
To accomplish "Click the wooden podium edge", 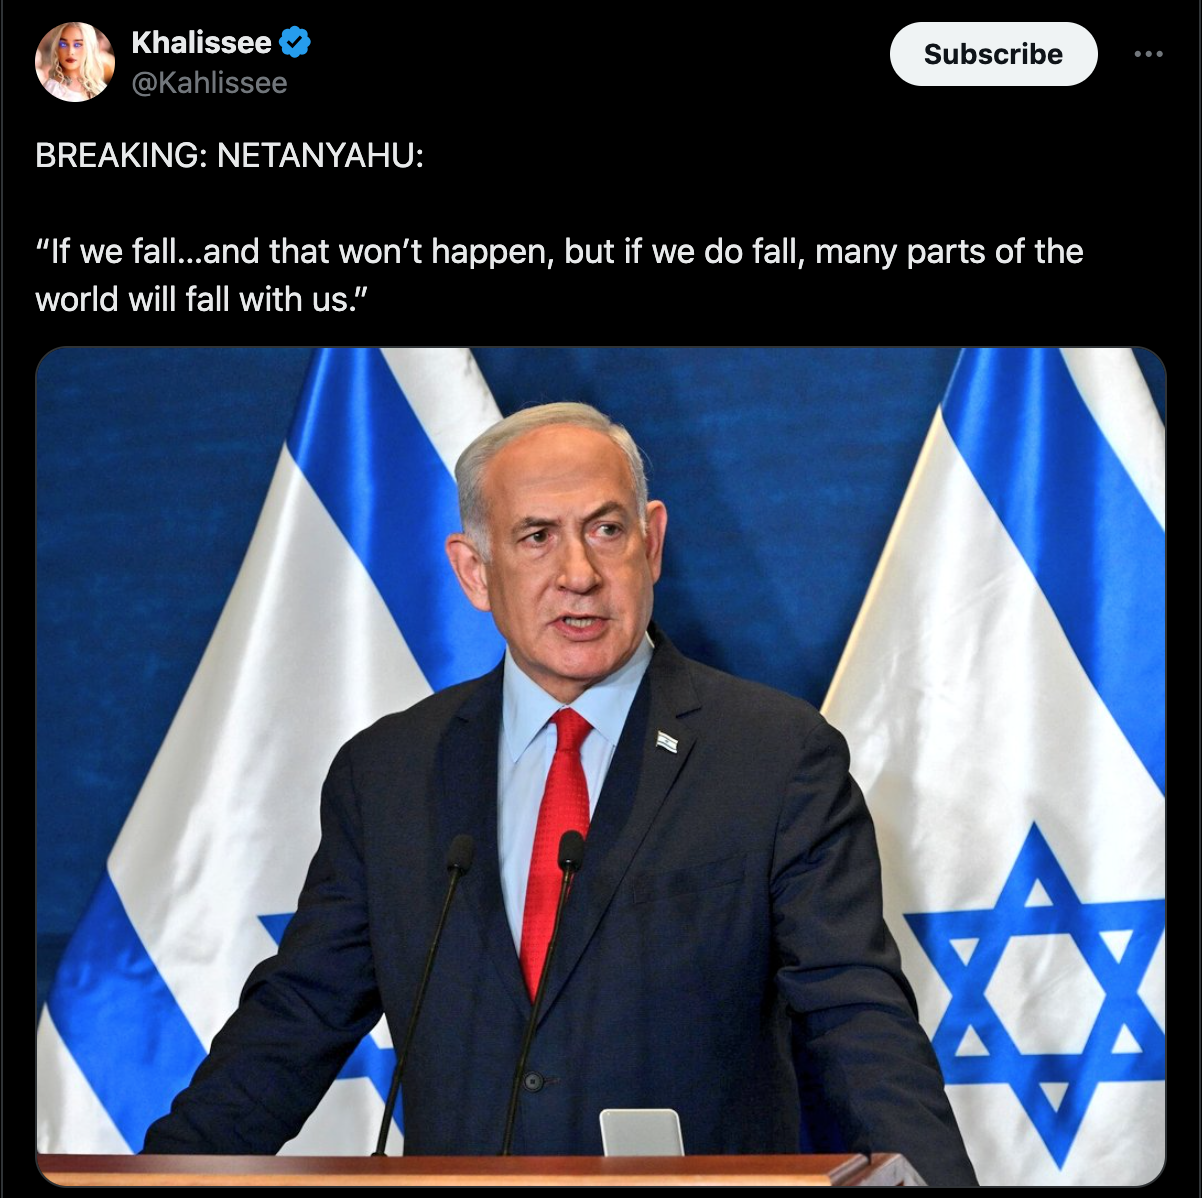I will 470,1169.
